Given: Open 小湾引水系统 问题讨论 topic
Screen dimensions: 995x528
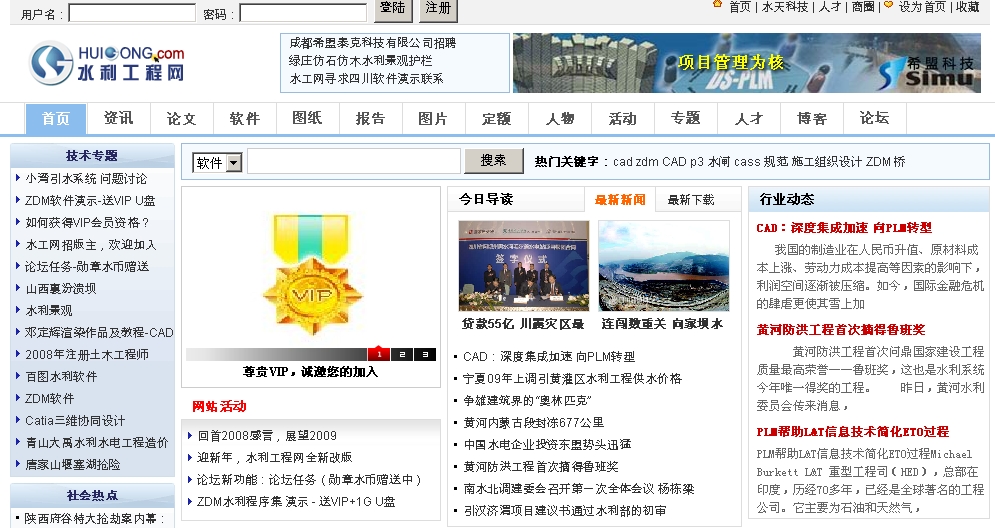Looking at the screenshot, I should click(x=86, y=179).
